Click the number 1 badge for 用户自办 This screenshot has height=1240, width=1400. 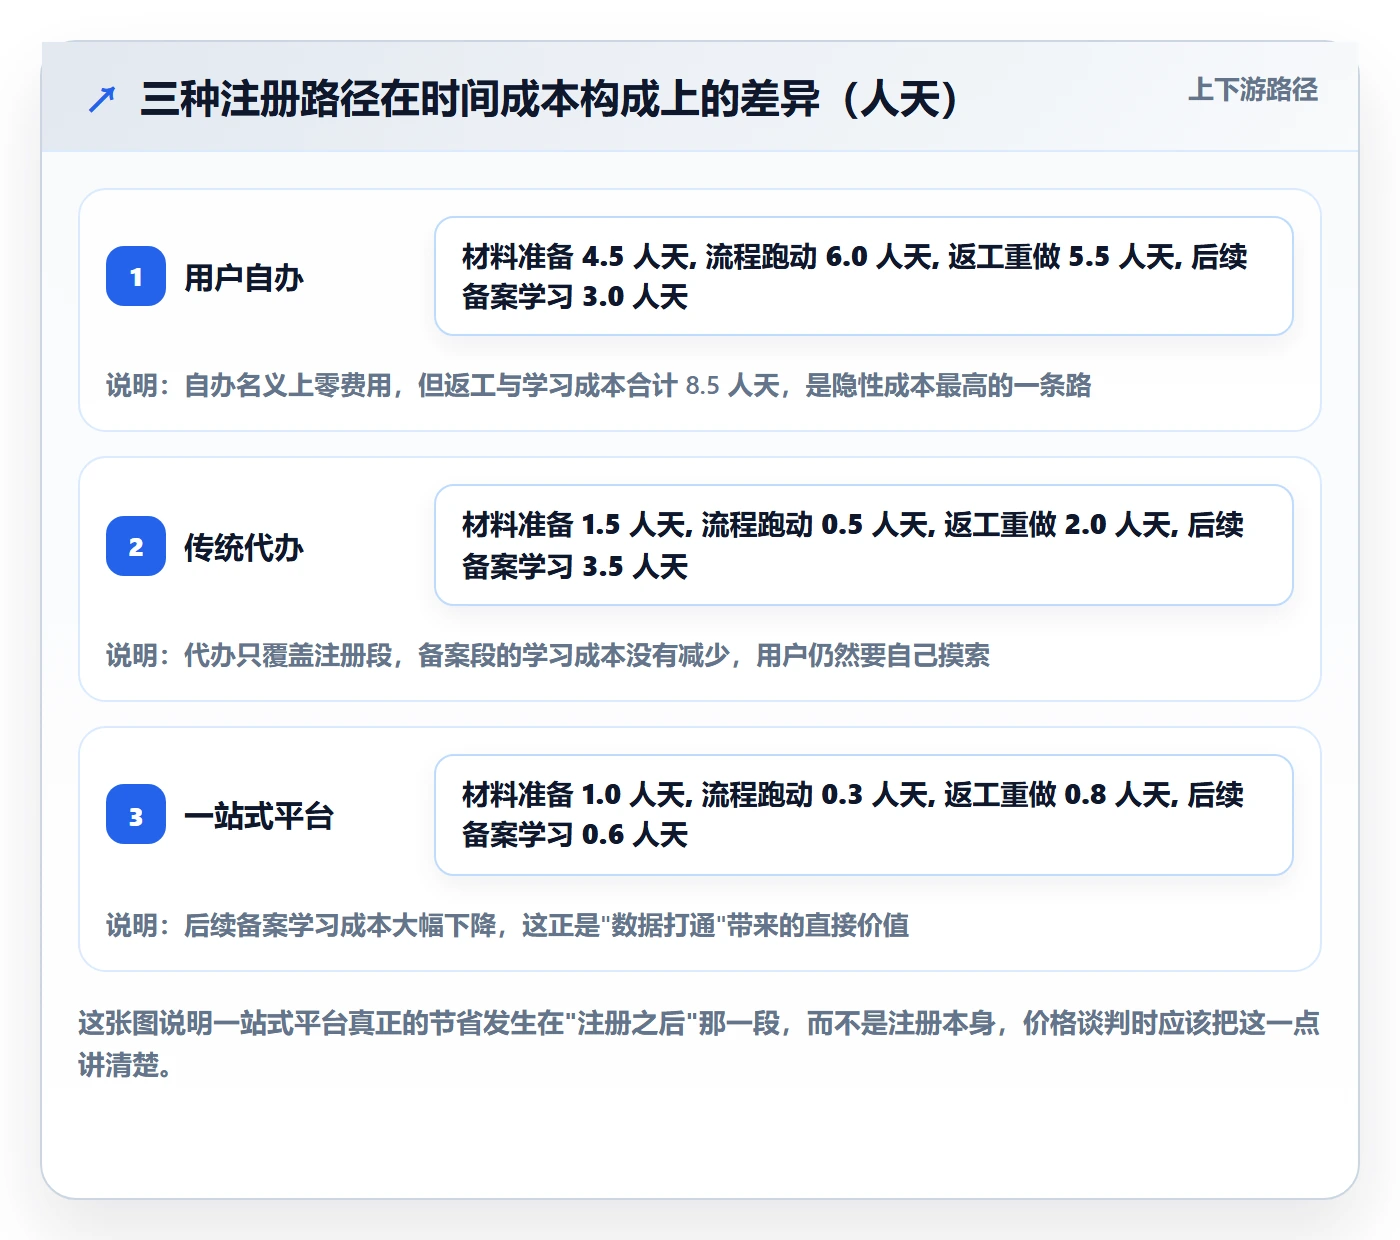[136, 276]
